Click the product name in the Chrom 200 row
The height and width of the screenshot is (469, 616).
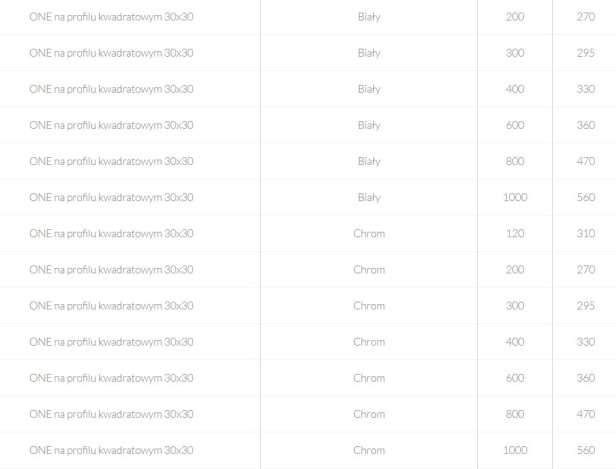pyautogui.click(x=112, y=270)
